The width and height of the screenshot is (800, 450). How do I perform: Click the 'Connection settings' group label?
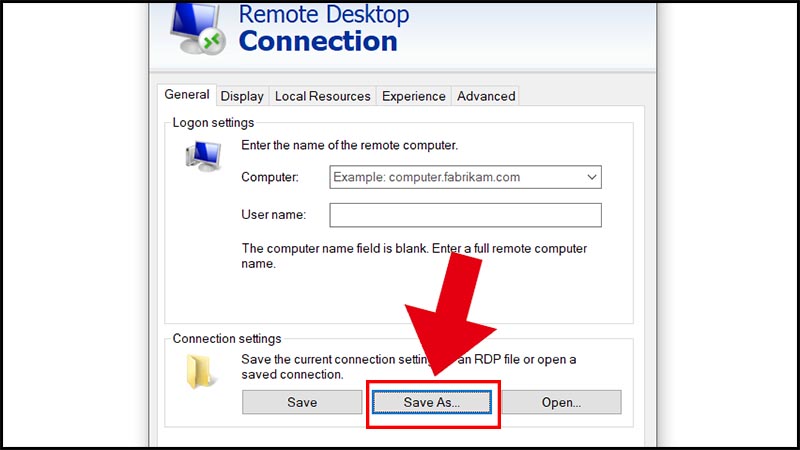[x=227, y=339]
